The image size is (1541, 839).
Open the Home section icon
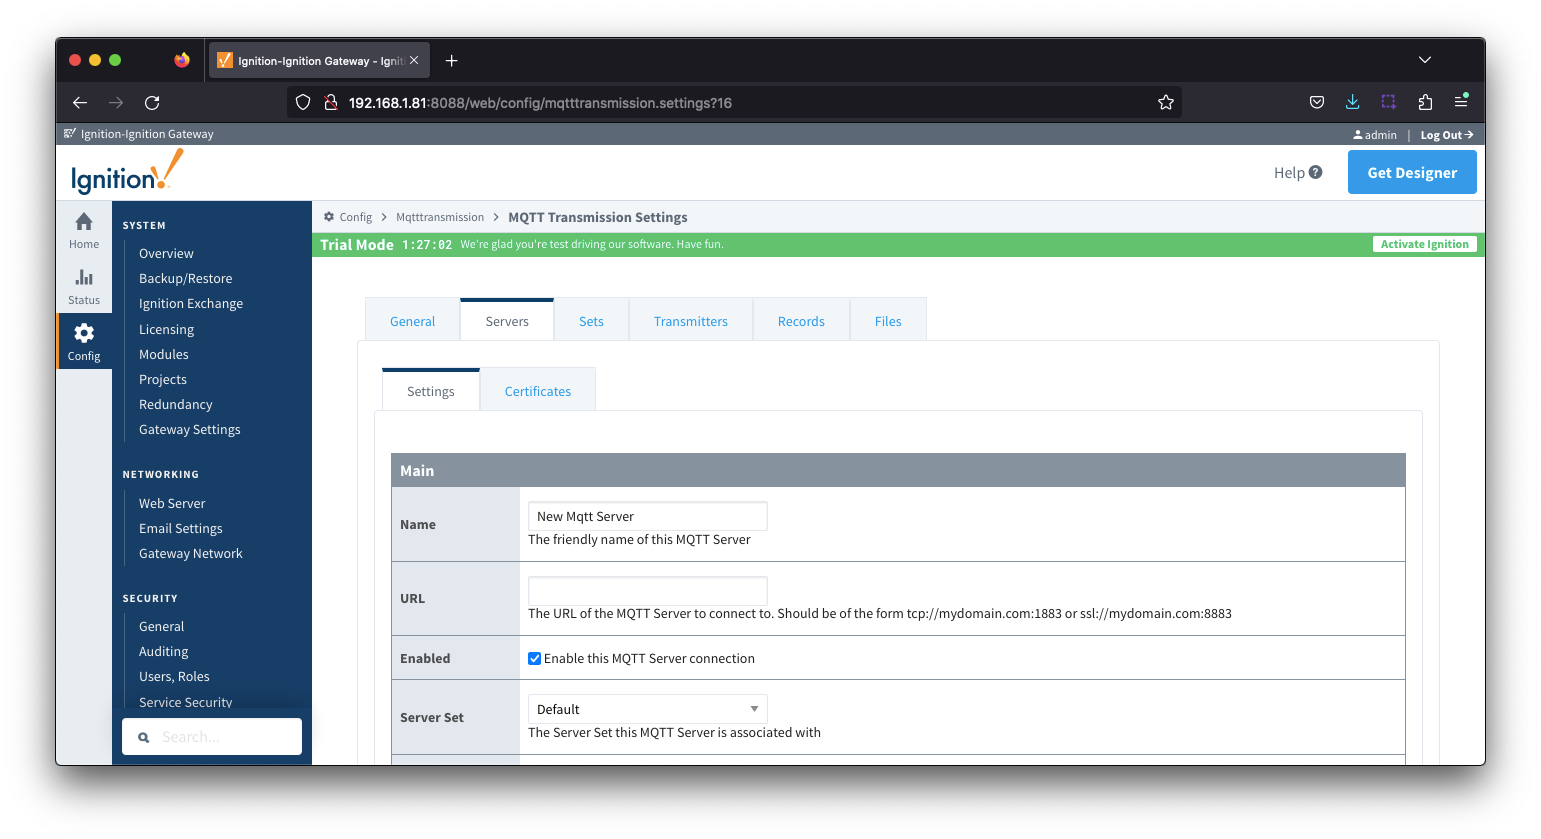click(84, 223)
